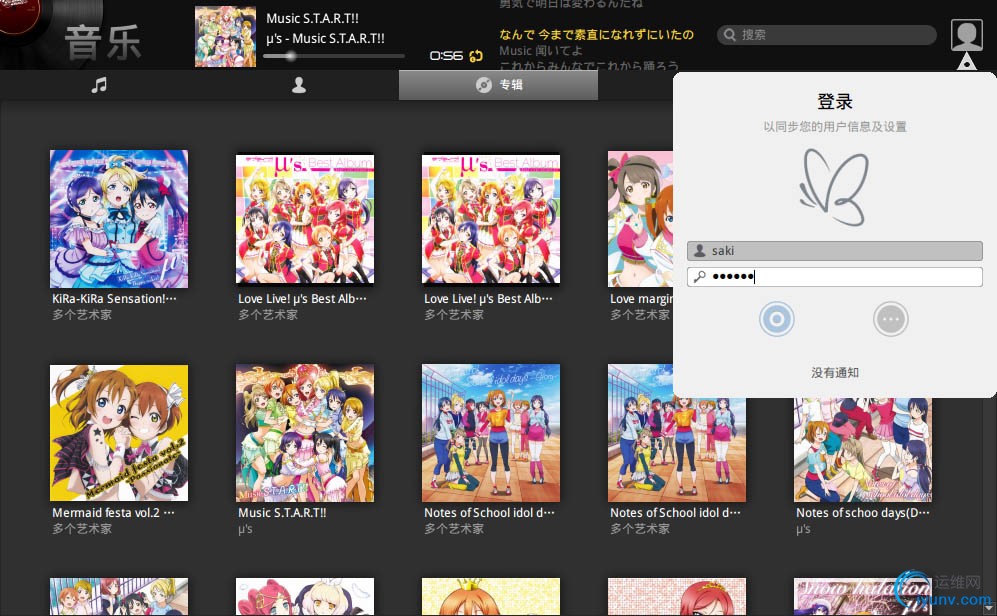
Task: Open the Mermaid festa vol.2 album cover
Action: (119, 432)
